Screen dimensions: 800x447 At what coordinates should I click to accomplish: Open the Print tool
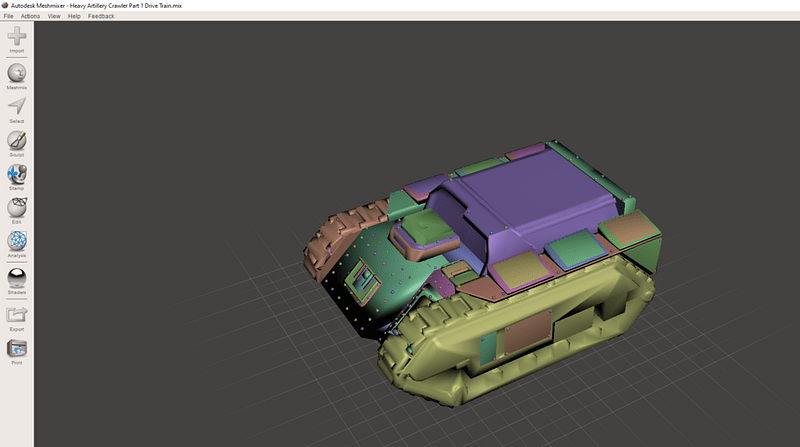click(17, 349)
